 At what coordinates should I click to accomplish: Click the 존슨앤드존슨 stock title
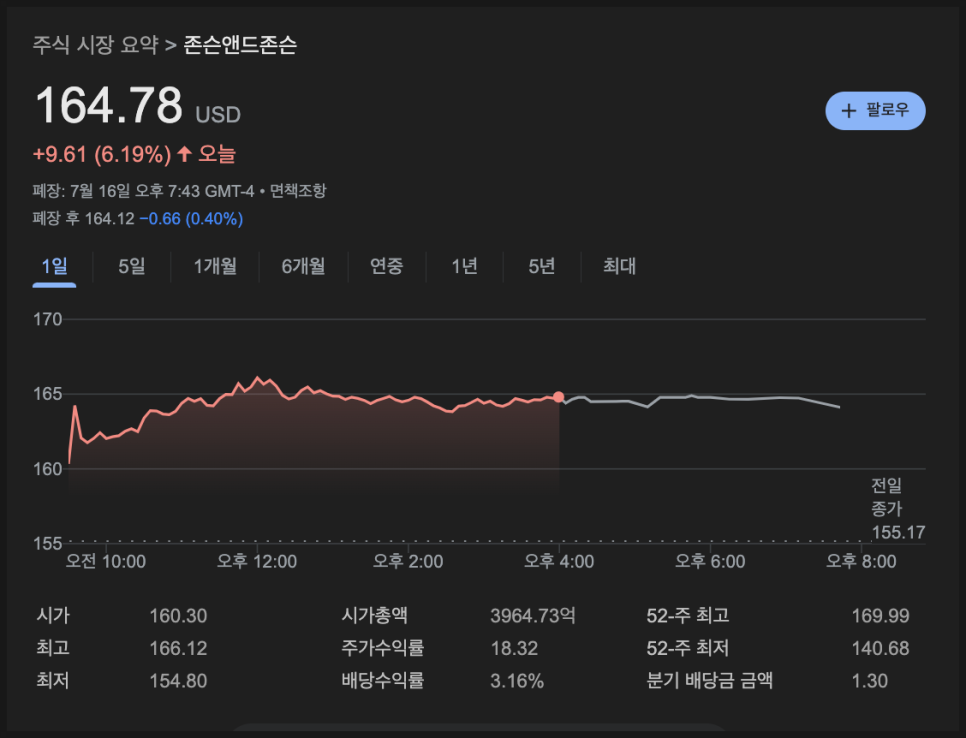[x=240, y=45]
